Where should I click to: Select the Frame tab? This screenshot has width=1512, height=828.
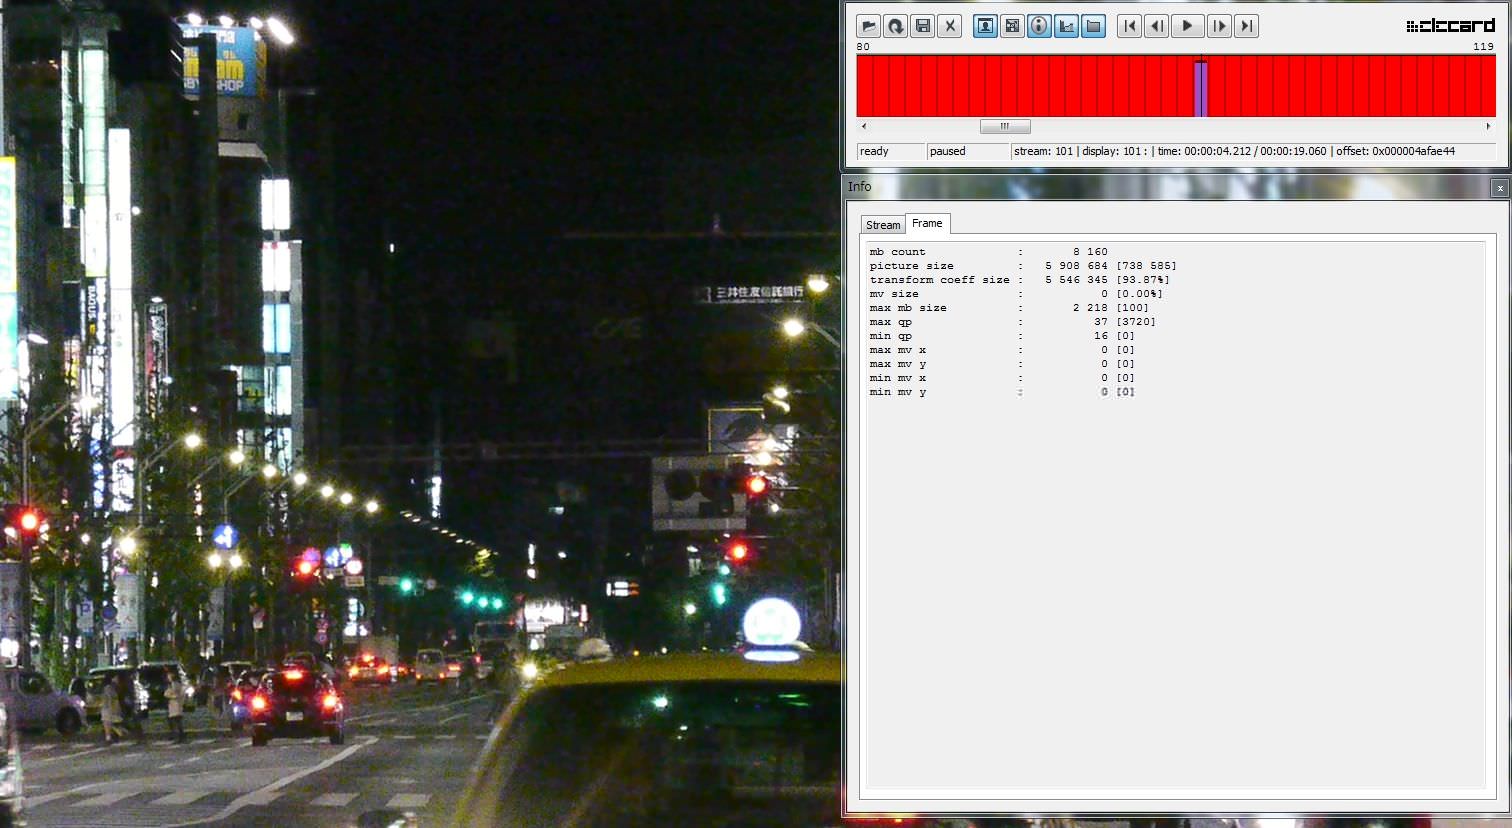click(x=927, y=223)
